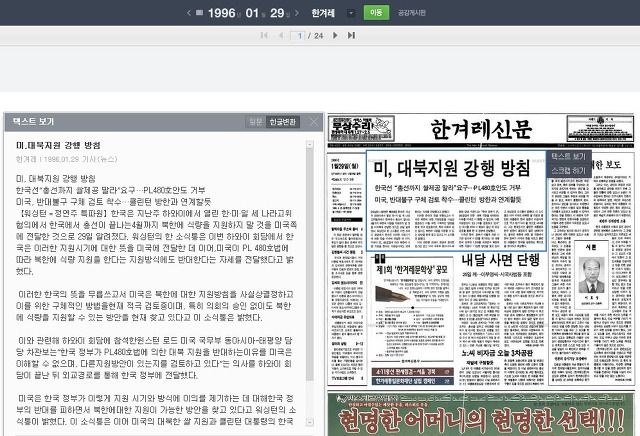The width and height of the screenshot is (640, 436).
Task: Click the 노씨 비자금 오늘 3차공판 headline
Action: pos(497,353)
